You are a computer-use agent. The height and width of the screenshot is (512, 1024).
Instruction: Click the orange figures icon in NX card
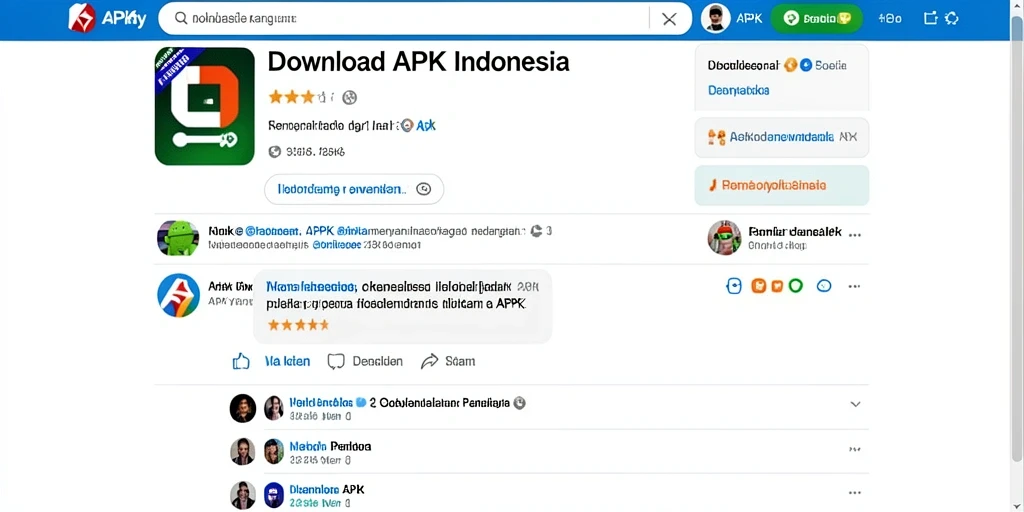(x=717, y=137)
